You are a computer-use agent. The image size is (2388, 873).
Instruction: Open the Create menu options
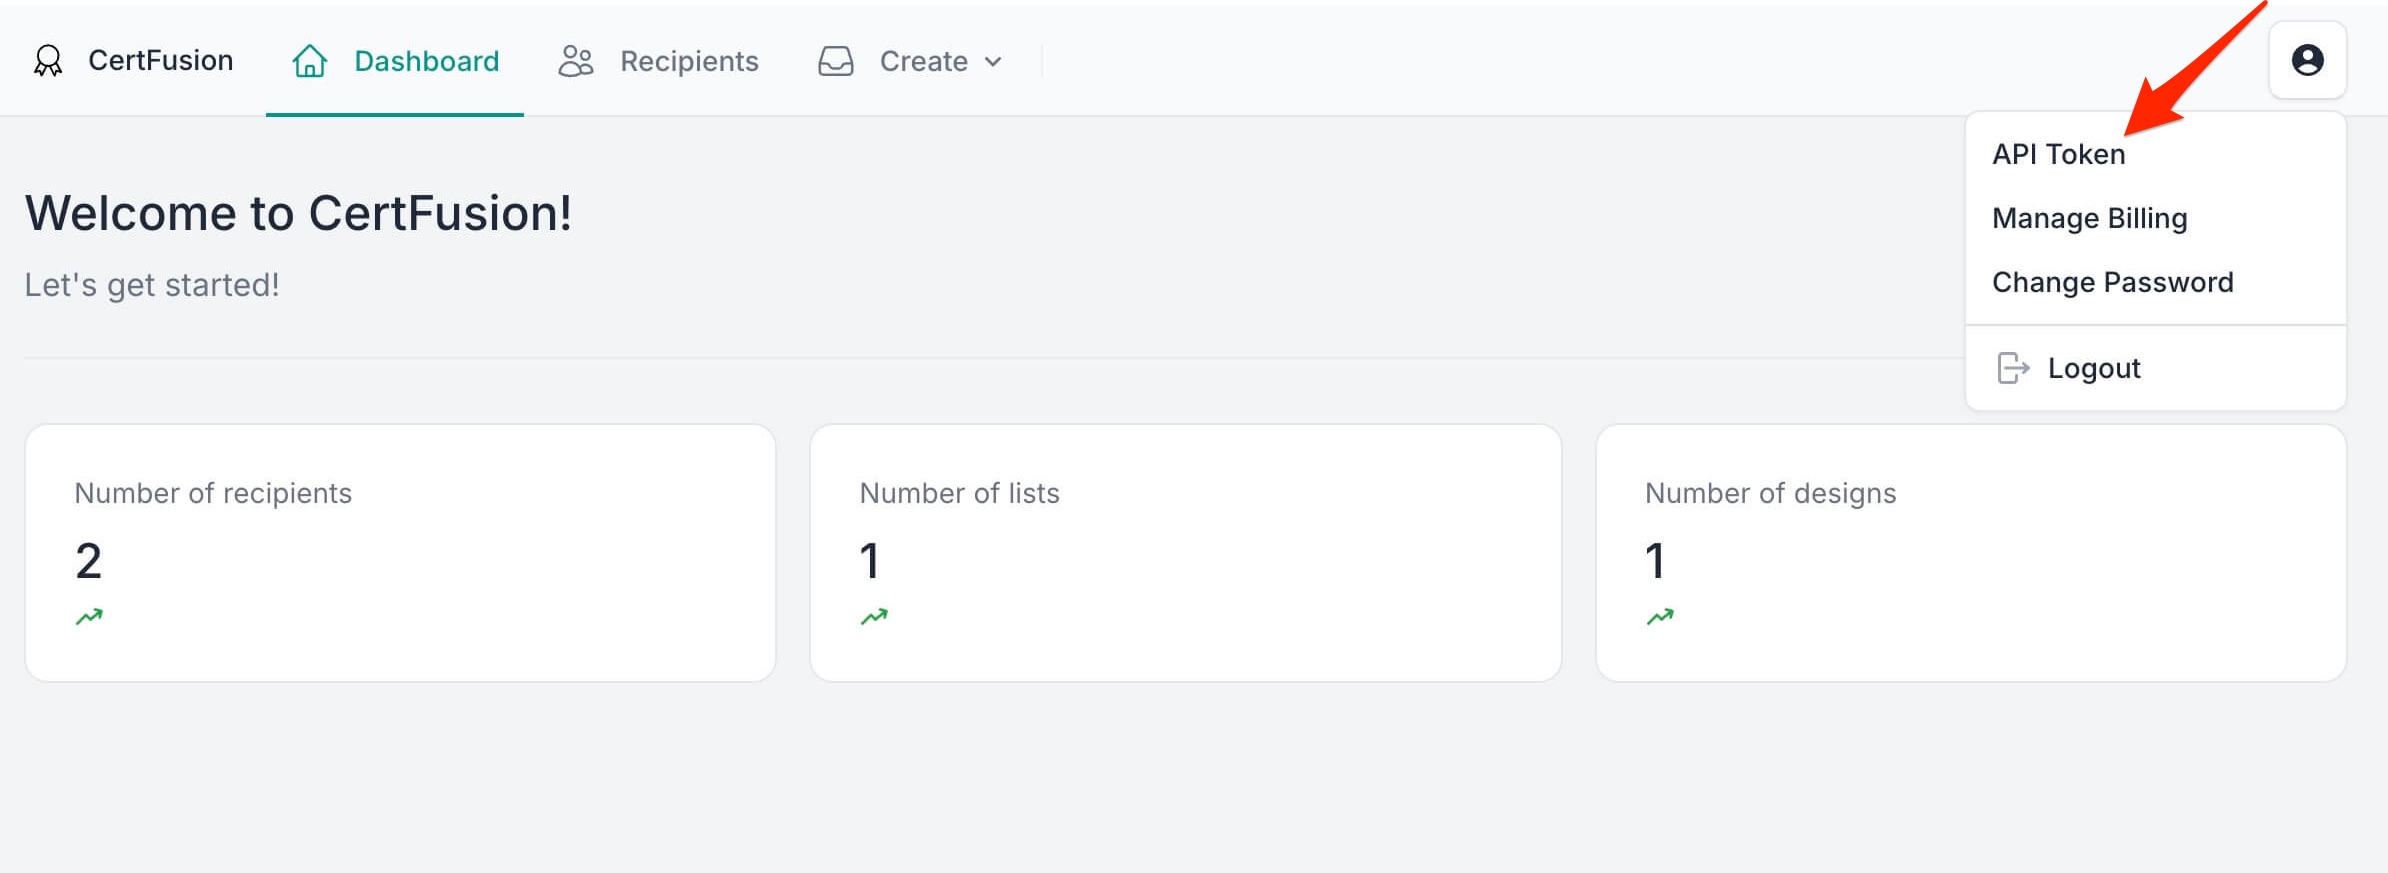pos(922,61)
